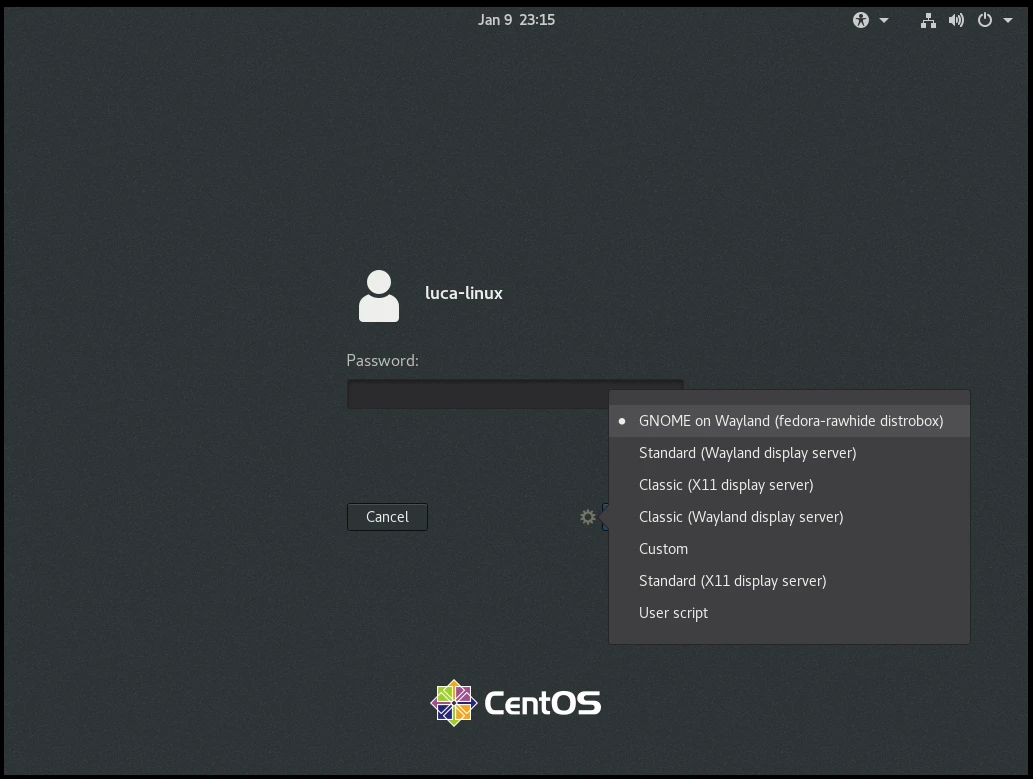Screen dimensions: 1033x779
Task: Select the User script session
Action: point(673,613)
